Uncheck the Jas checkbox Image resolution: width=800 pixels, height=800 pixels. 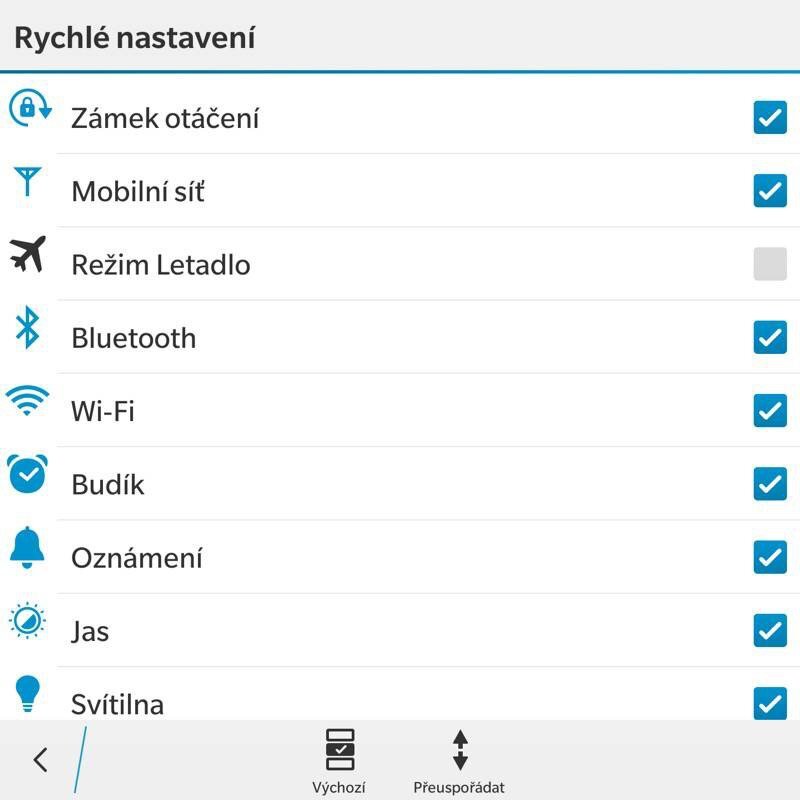(x=770, y=630)
